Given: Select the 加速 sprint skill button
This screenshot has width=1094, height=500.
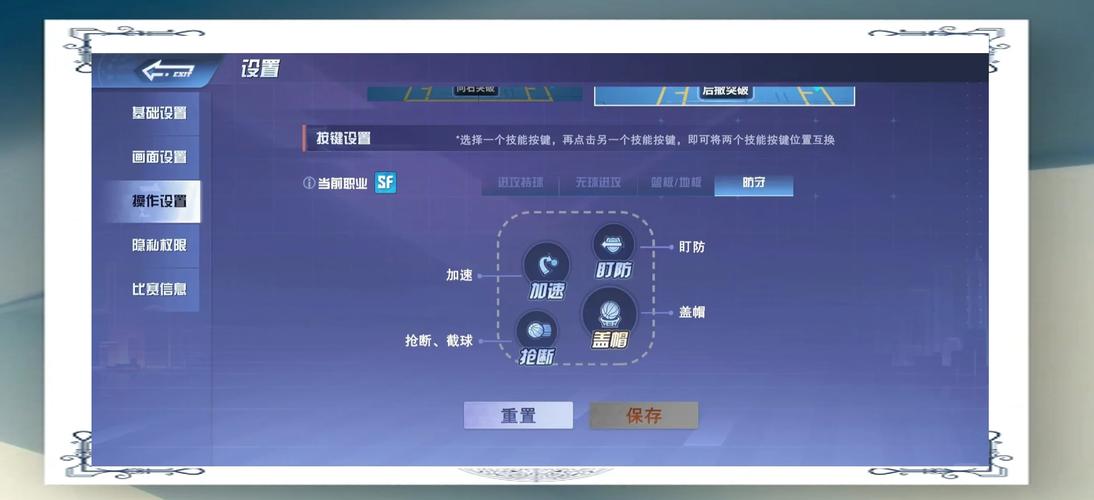Looking at the screenshot, I should pyautogui.click(x=546, y=268).
